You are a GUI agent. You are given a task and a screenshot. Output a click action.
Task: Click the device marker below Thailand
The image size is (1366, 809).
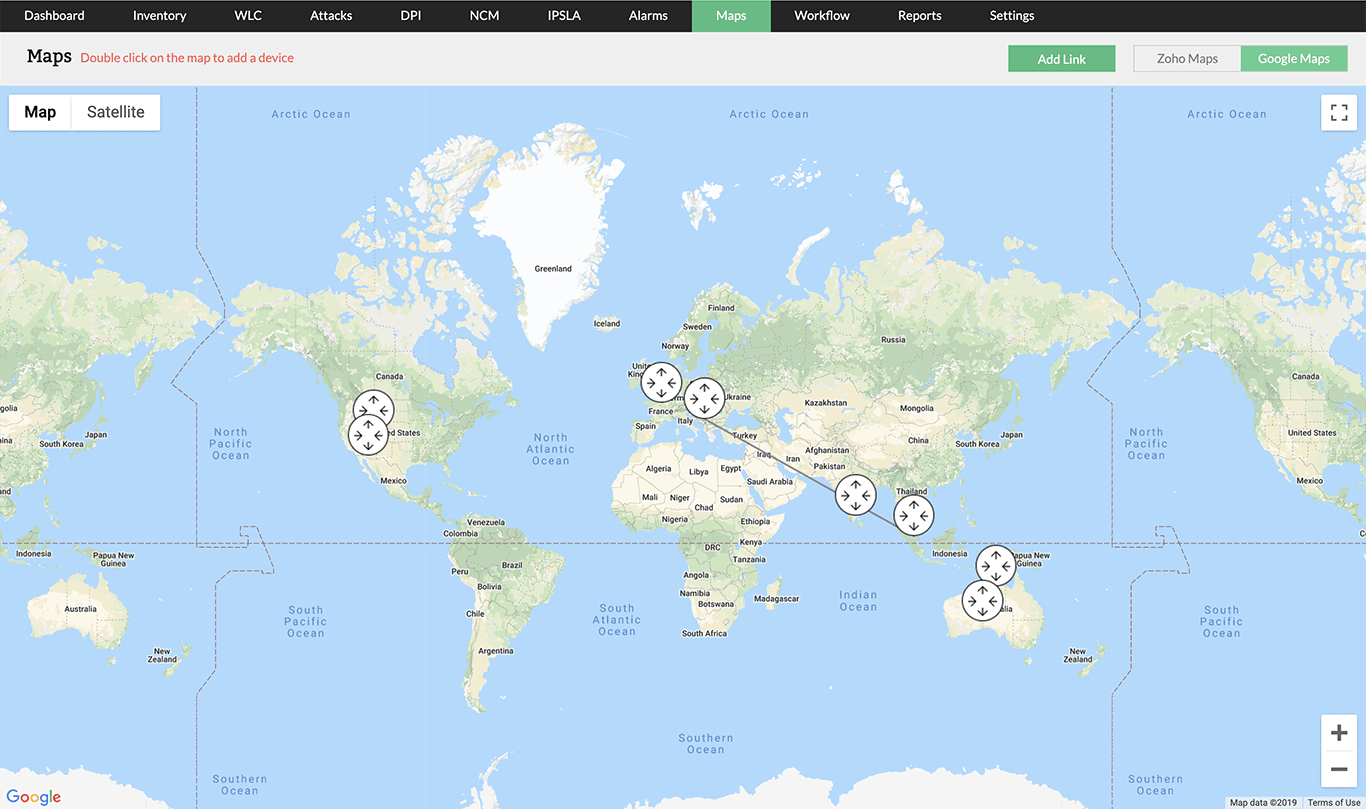point(914,516)
